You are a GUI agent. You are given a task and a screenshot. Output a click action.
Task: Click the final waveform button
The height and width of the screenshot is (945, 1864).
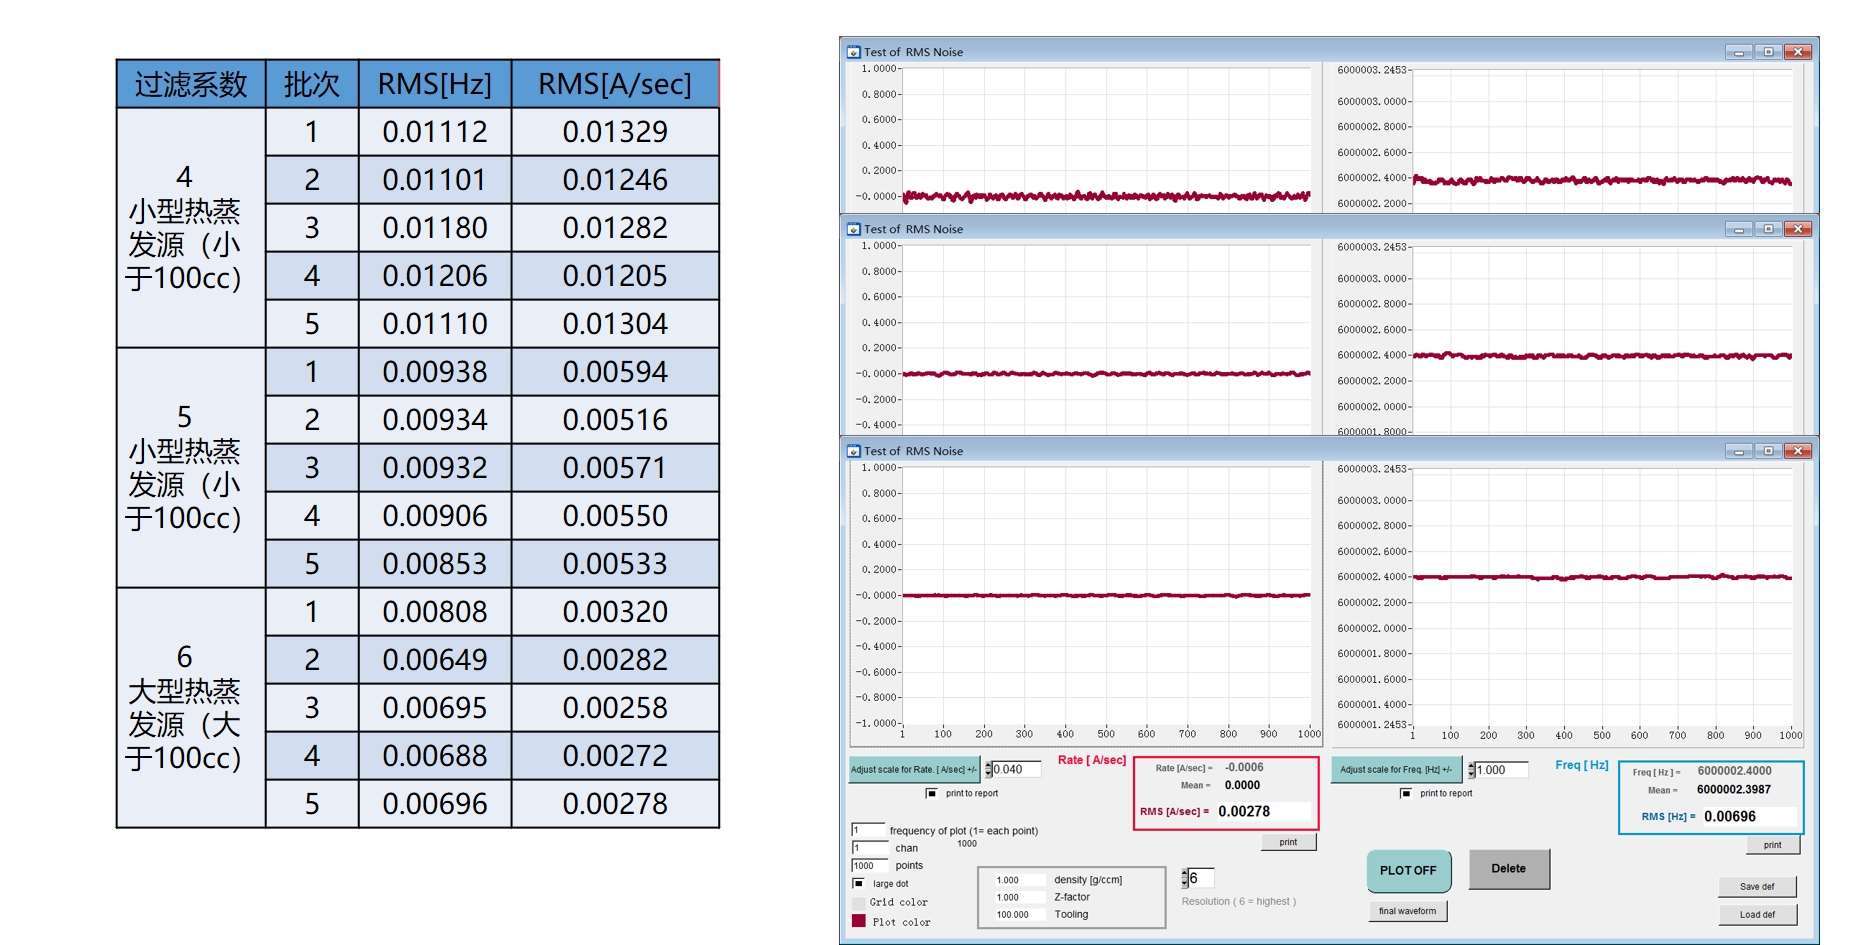(1407, 911)
